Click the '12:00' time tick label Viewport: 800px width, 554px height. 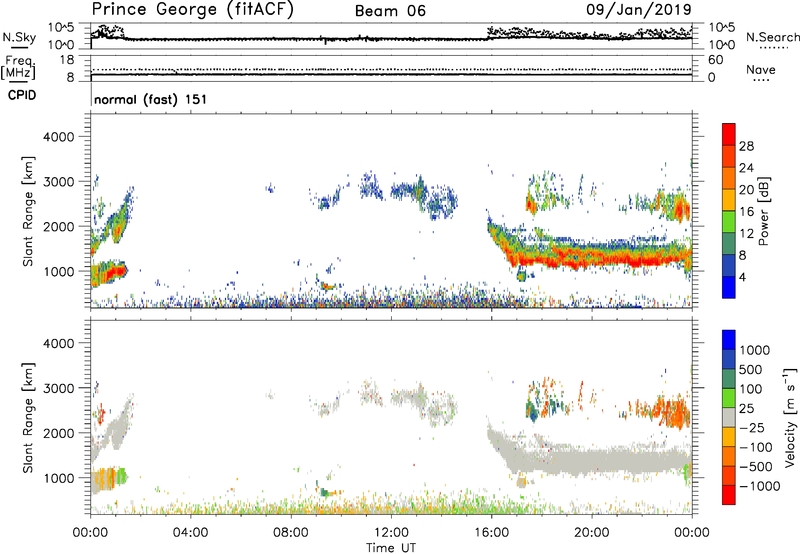391,533
